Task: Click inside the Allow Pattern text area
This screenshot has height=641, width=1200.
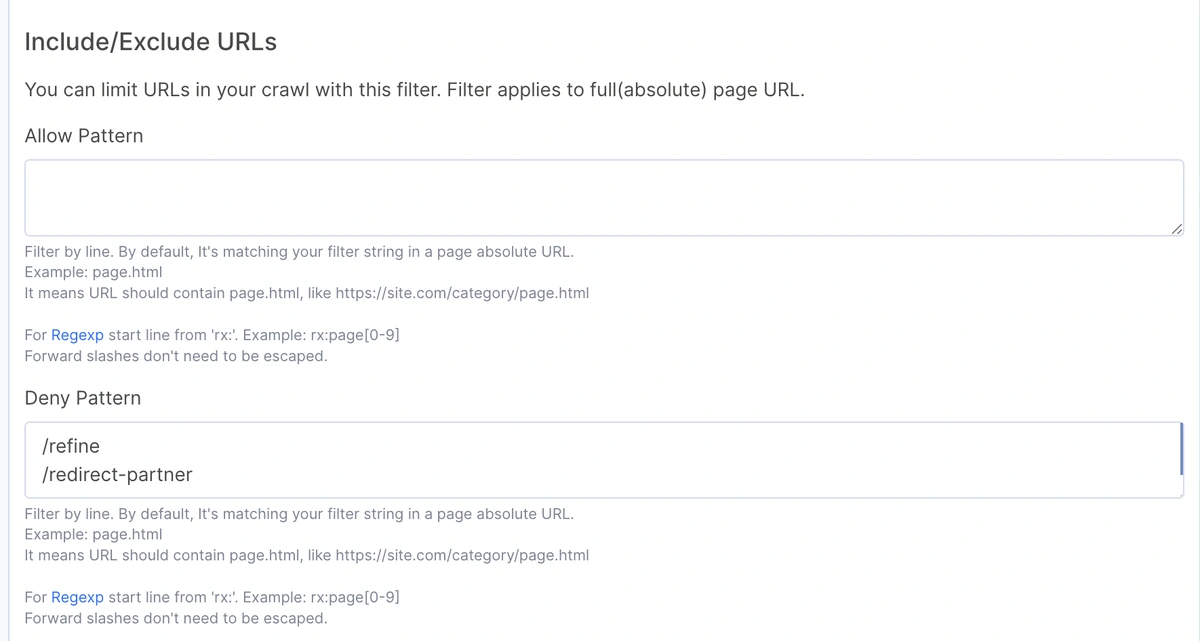Action: (600, 198)
